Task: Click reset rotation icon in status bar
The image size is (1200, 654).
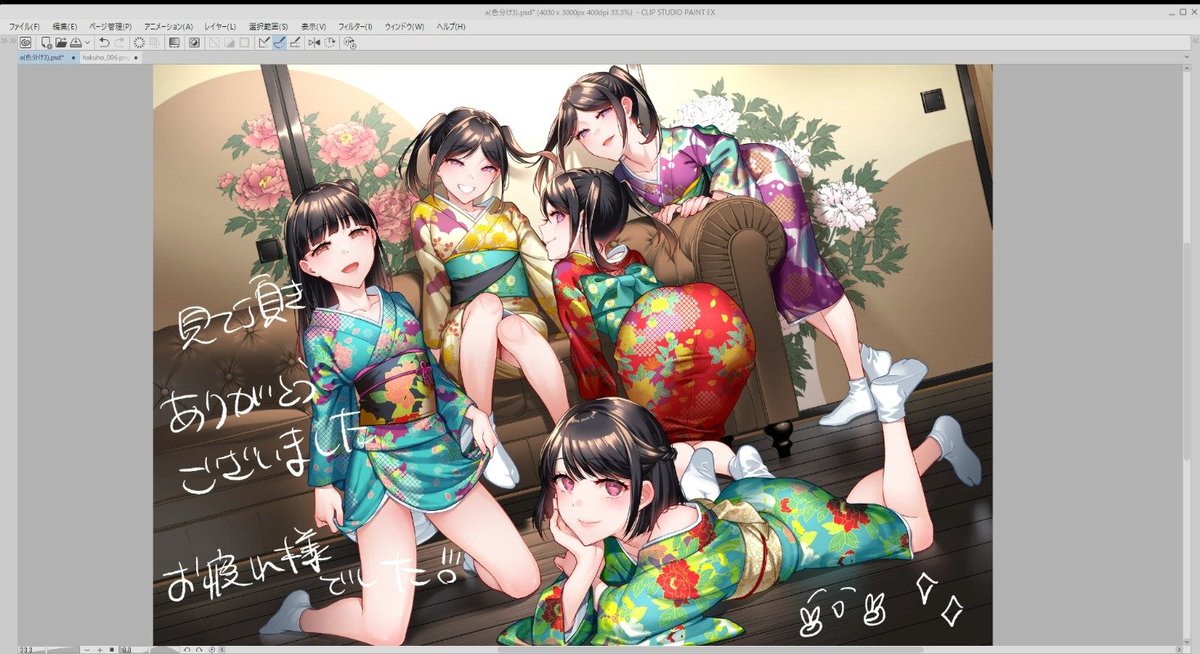Action: coord(211,649)
